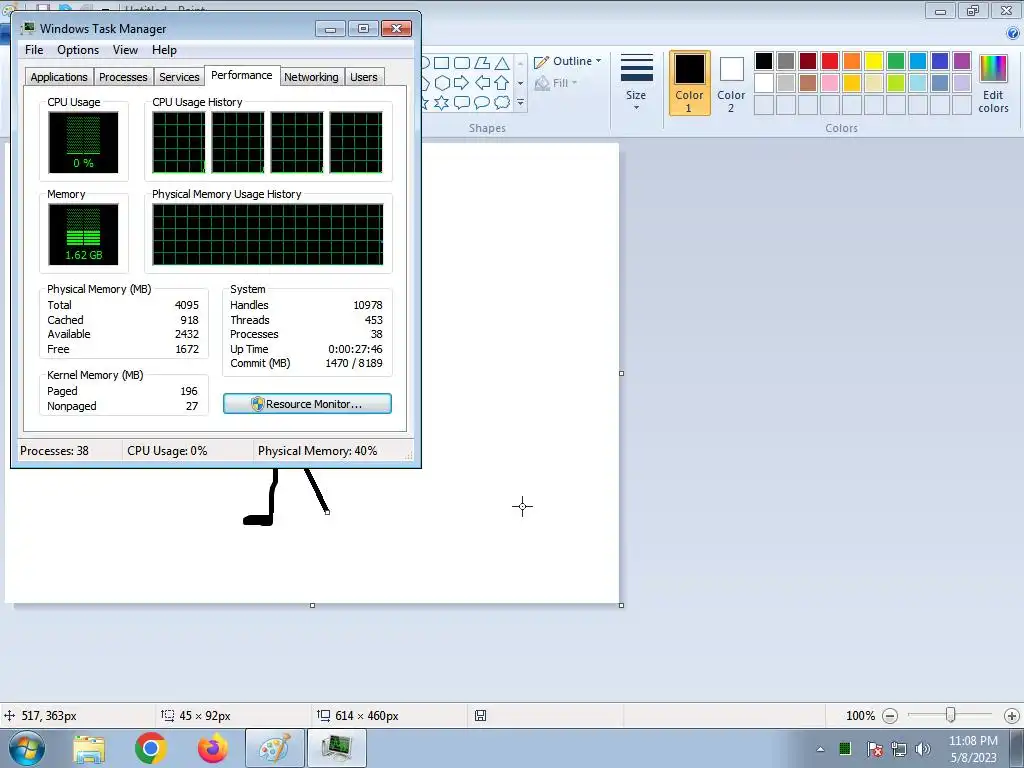Select the hexagon shape in Paint

[442, 83]
